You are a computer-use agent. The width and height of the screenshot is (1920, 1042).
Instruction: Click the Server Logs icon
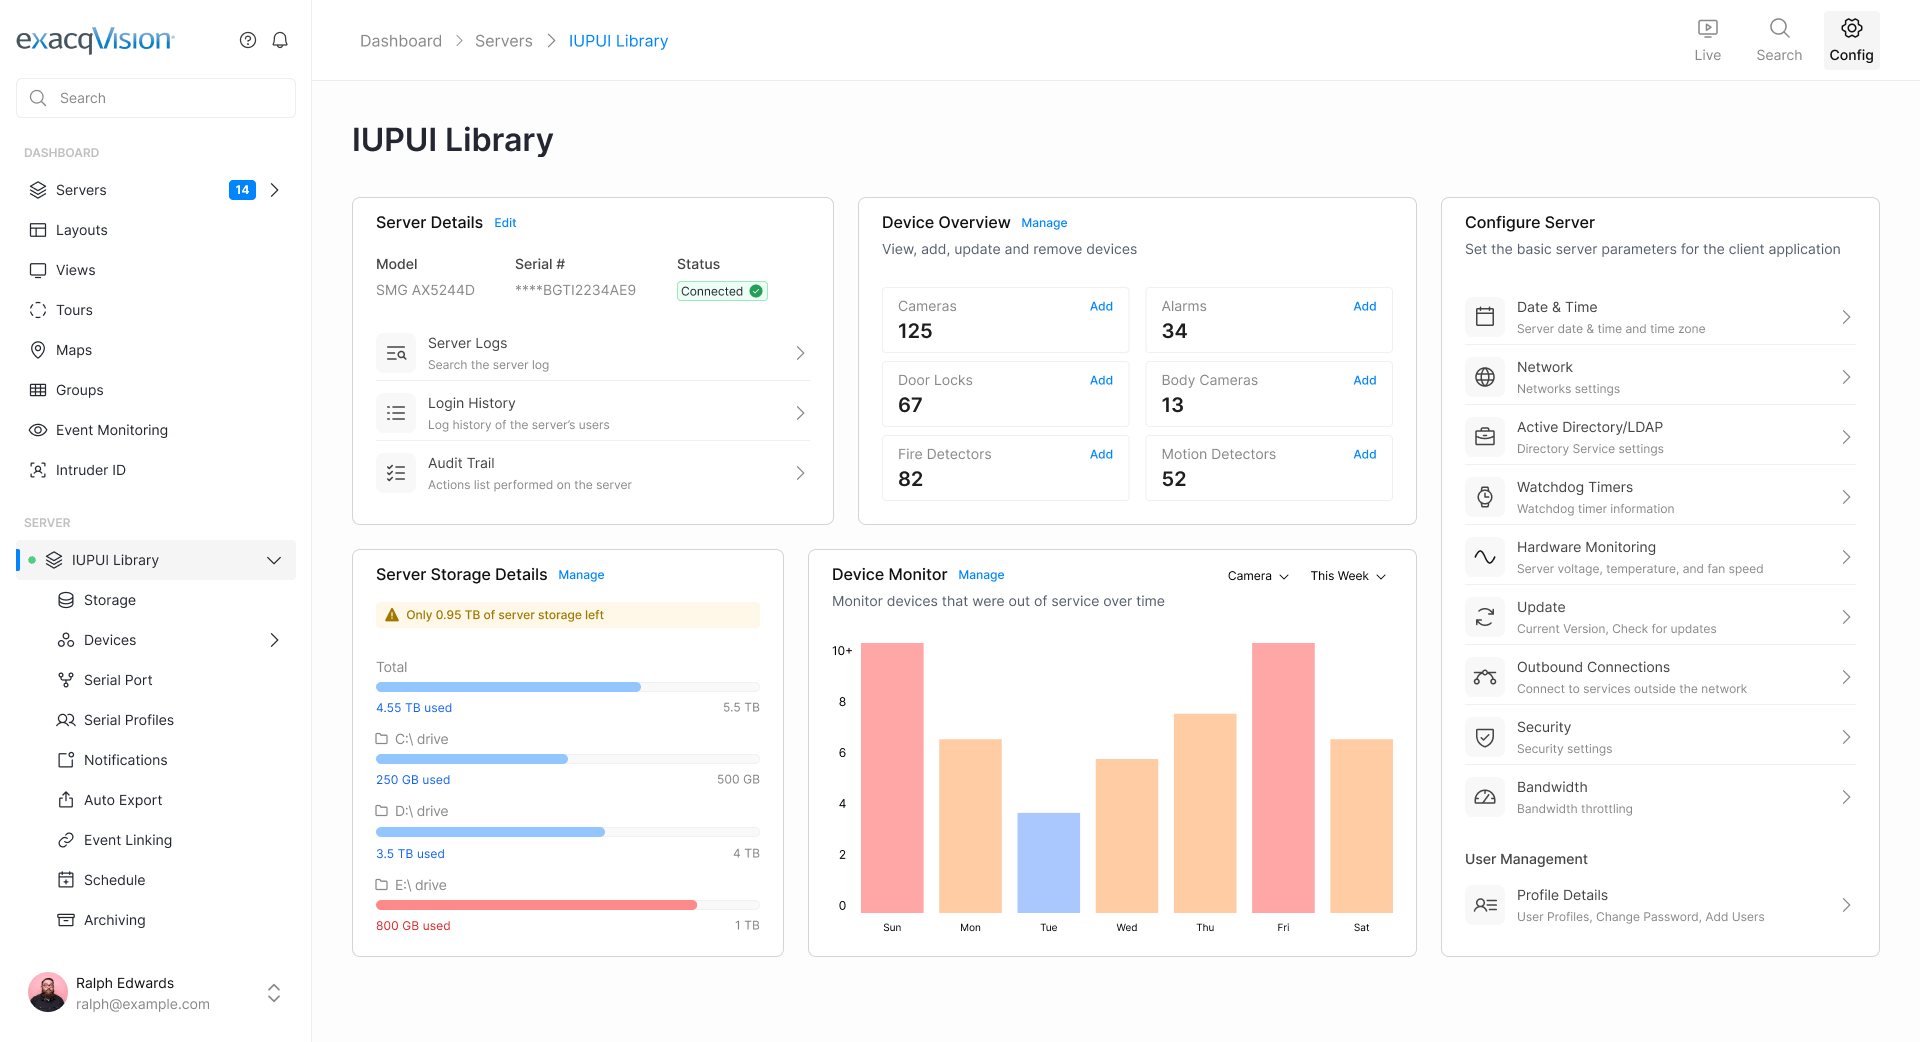point(396,353)
